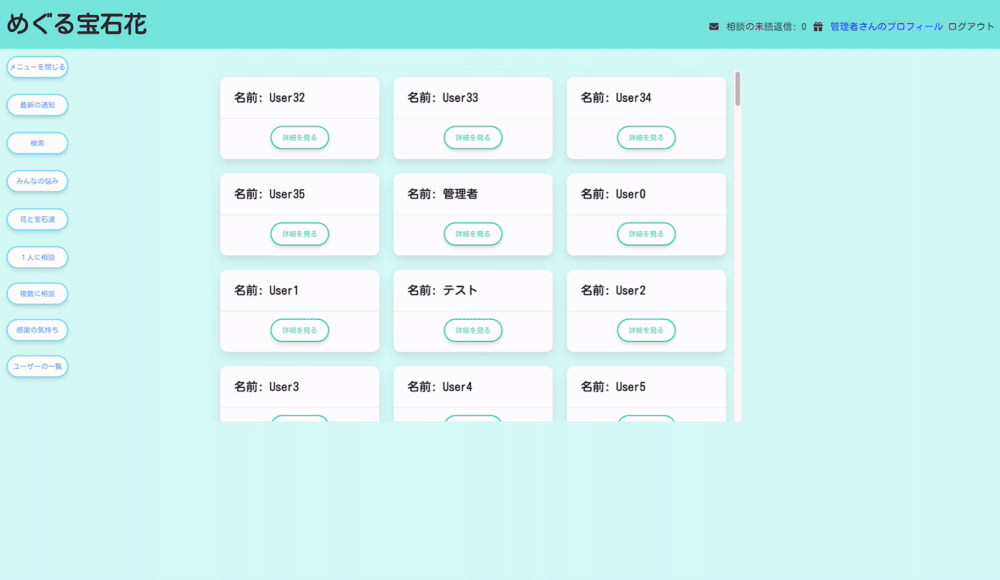This screenshot has height=580, width=1000.
Task: View details for 管理者 card
Action: click(473, 234)
